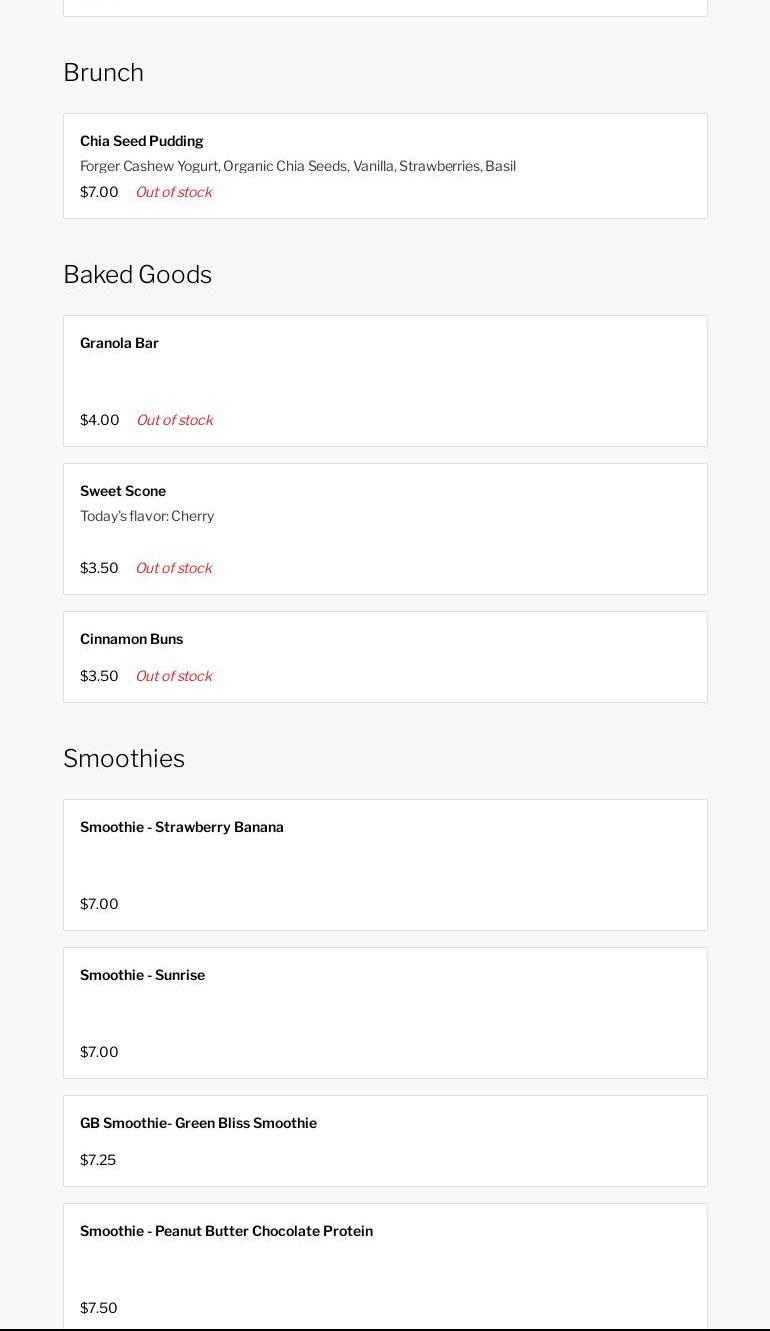Image resolution: width=770 pixels, height=1331 pixels.
Task: Click the Baked Goods section heading
Action: pos(137,274)
